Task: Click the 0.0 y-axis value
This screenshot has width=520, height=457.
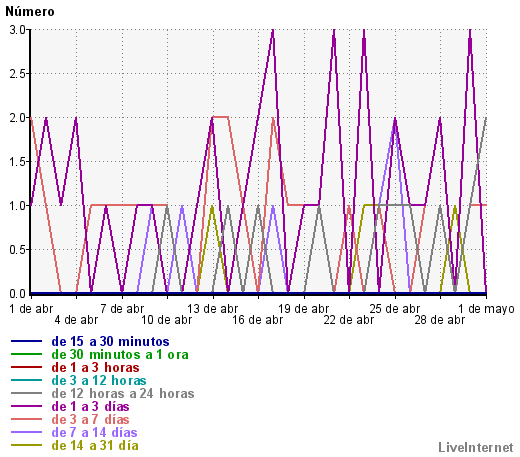Action: [x=18, y=294]
